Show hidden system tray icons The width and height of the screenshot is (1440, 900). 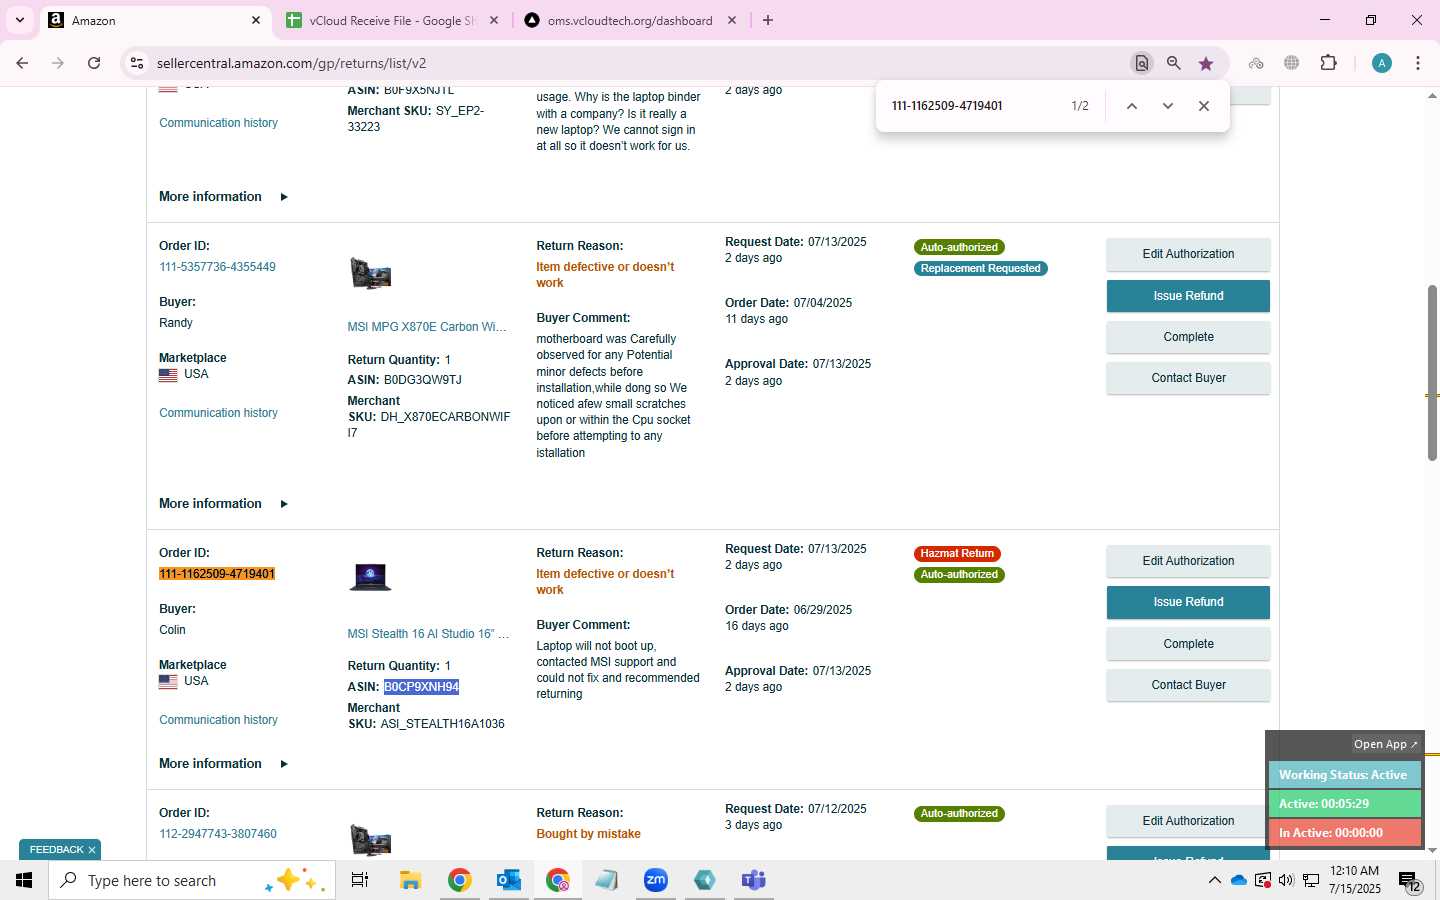pyautogui.click(x=1214, y=880)
